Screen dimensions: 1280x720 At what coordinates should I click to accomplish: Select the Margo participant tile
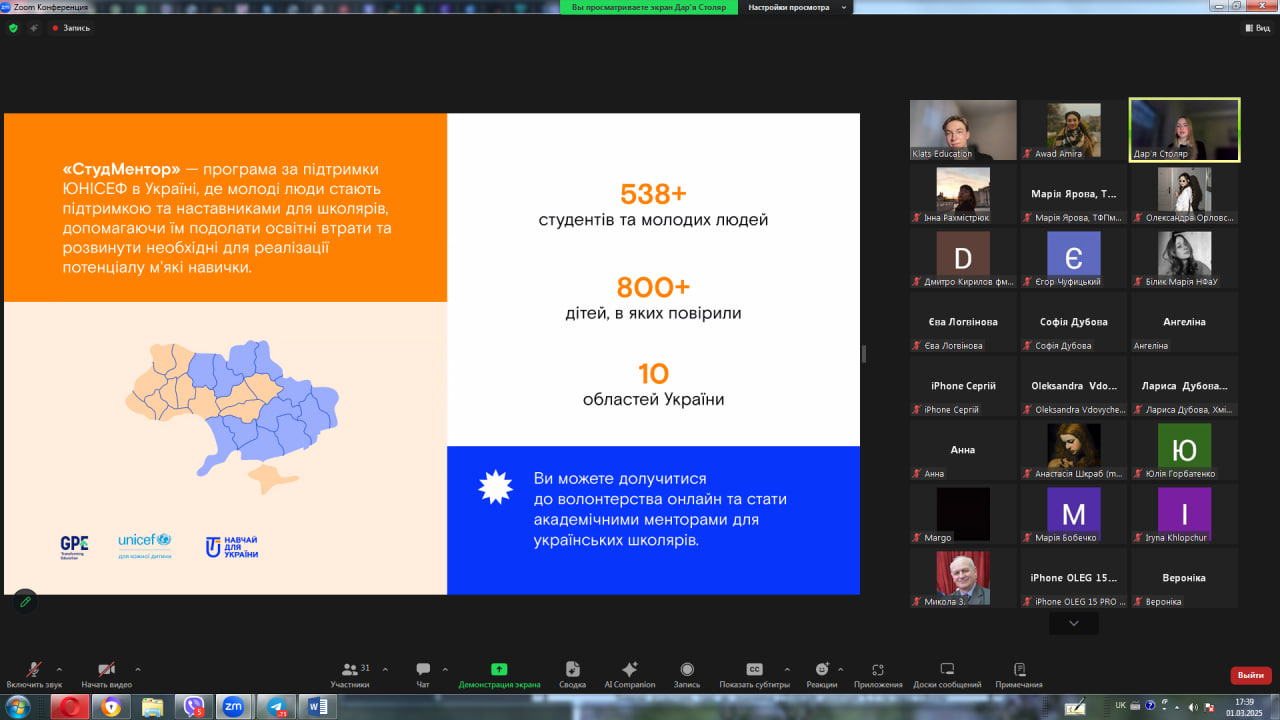coord(963,514)
